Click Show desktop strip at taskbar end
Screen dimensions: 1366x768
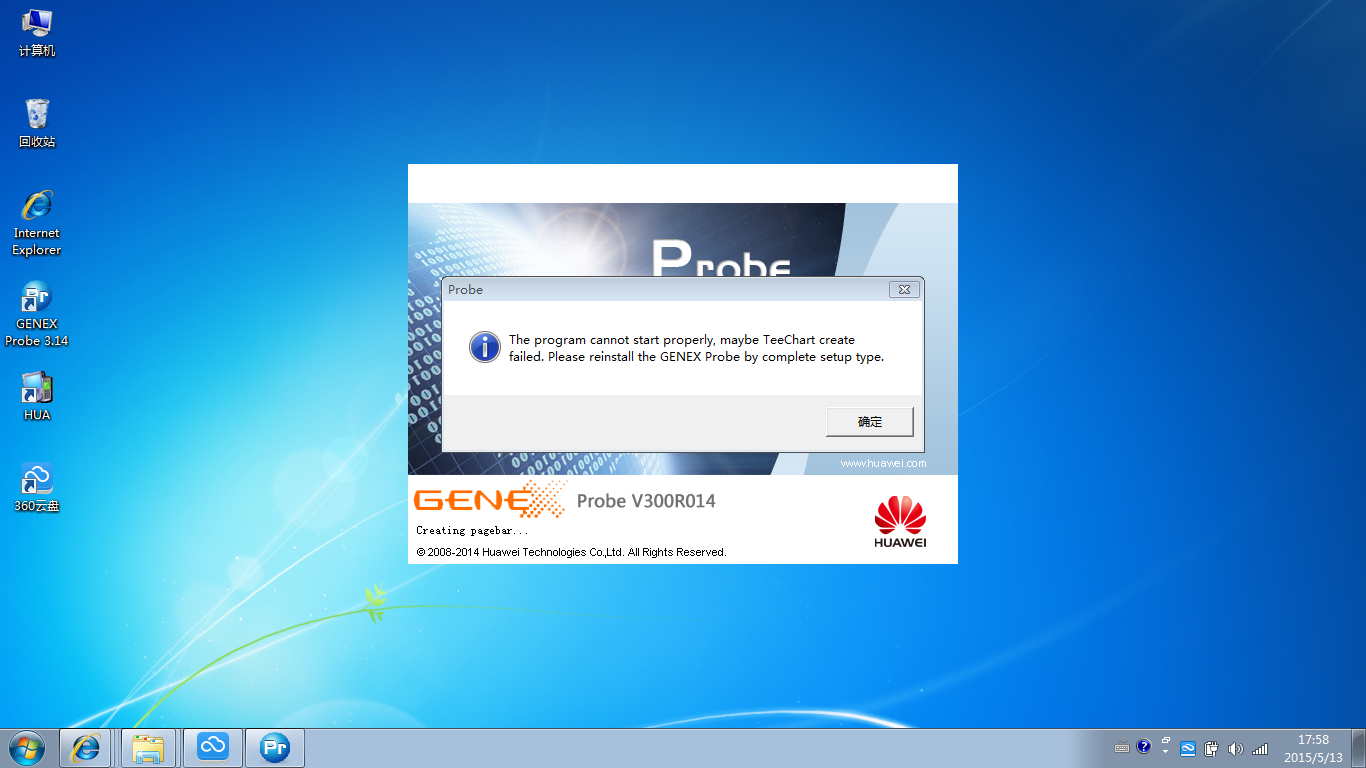1358,748
